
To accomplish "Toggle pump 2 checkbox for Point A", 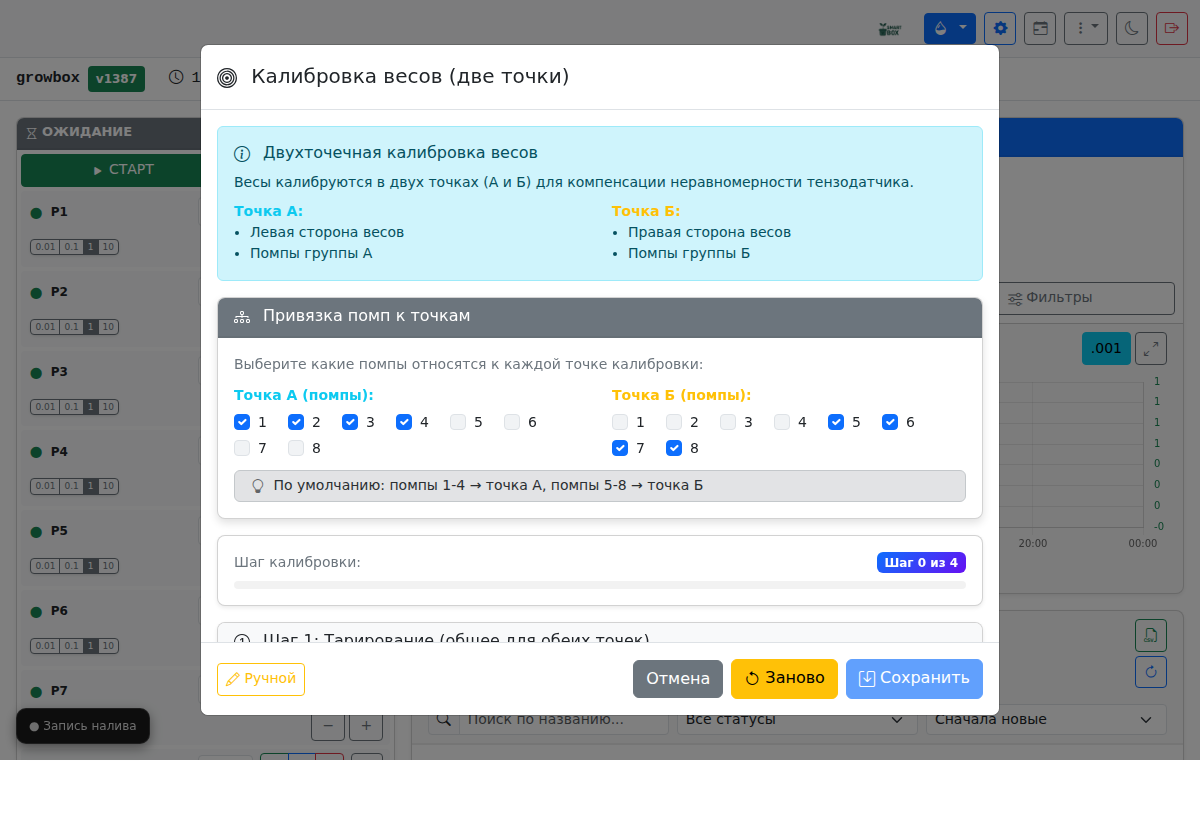I will tap(296, 422).
